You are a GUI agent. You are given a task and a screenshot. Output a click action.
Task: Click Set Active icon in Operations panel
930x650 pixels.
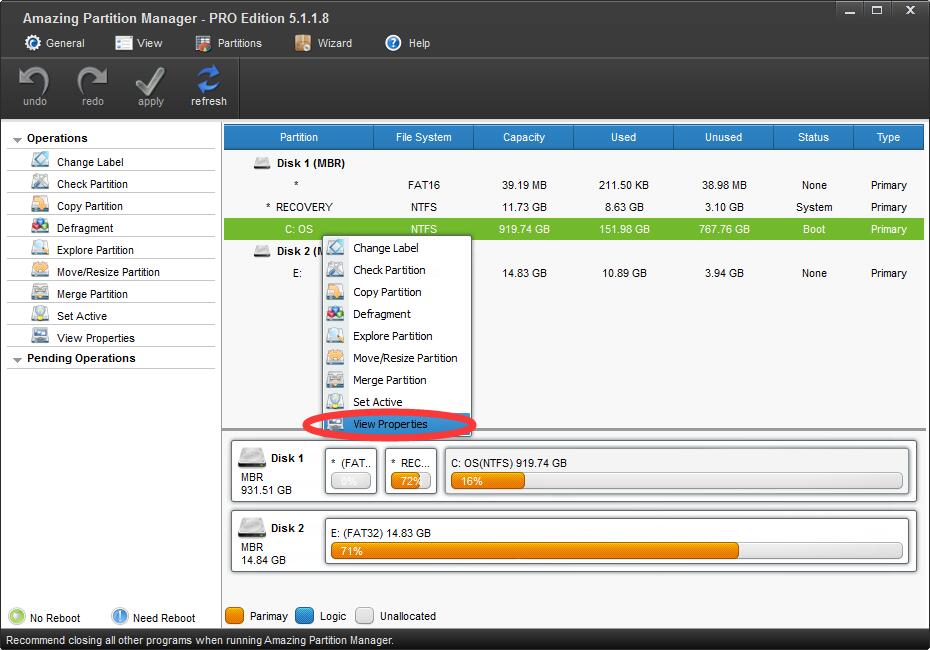(x=40, y=314)
